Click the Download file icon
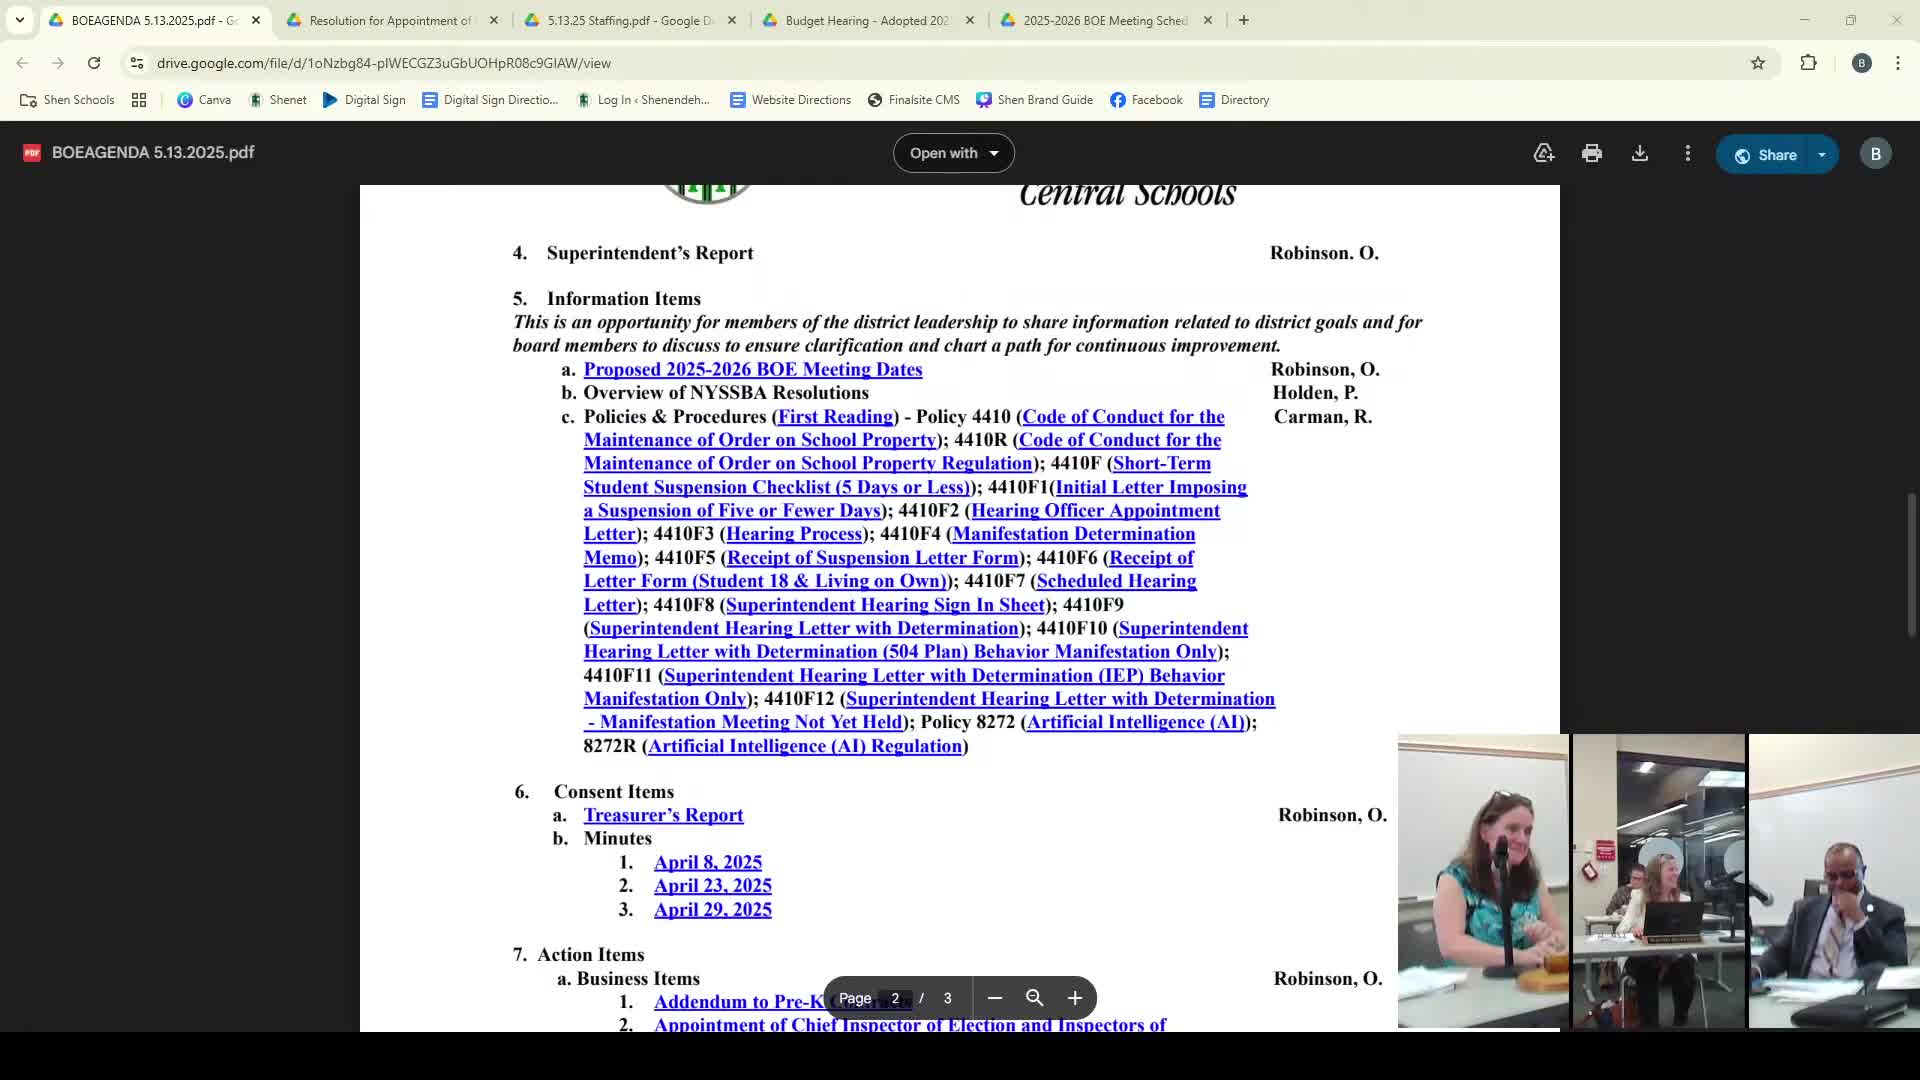The height and width of the screenshot is (1080, 1920). [1640, 154]
